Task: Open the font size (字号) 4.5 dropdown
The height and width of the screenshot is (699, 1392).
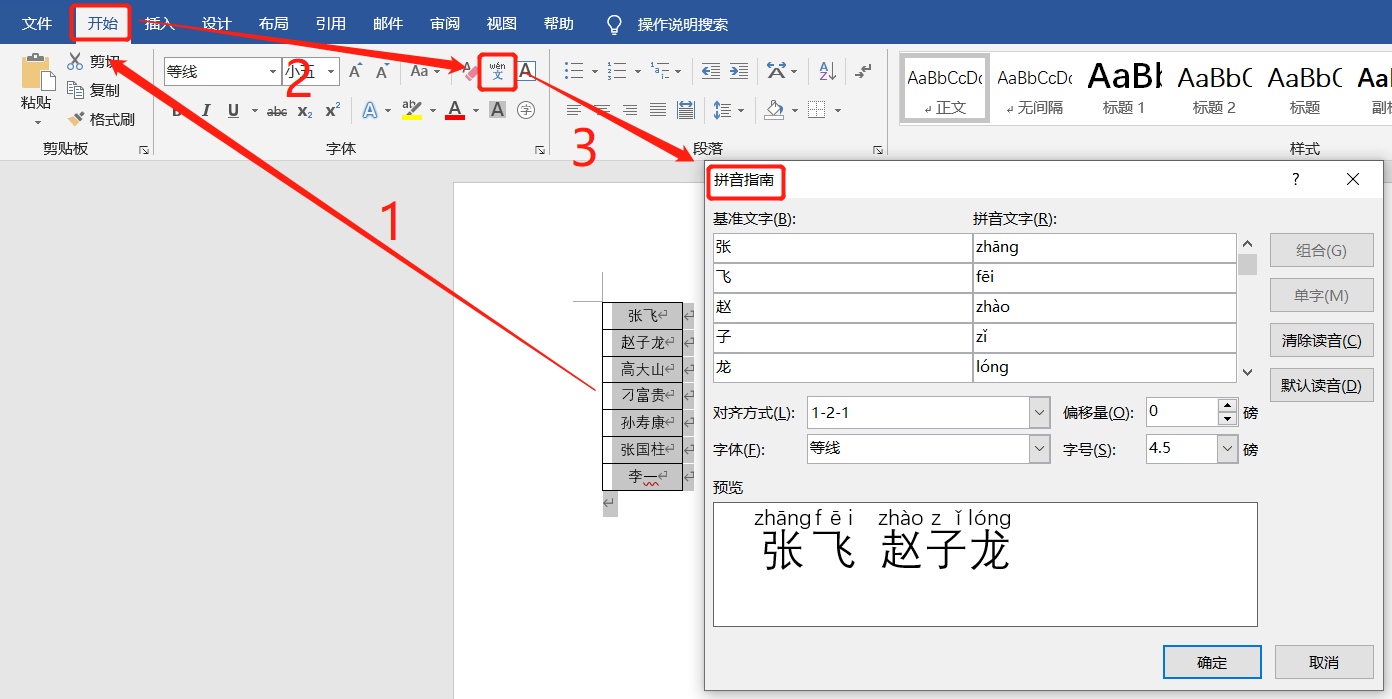Action: coord(1228,449)
